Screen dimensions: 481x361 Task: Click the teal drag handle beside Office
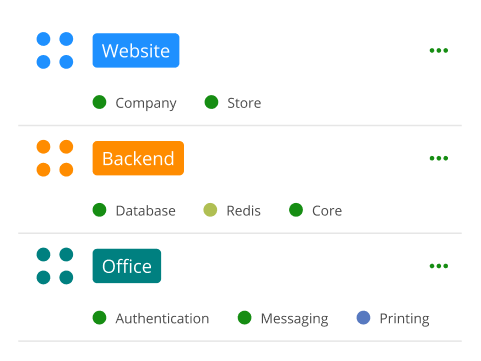click(55, 266)
